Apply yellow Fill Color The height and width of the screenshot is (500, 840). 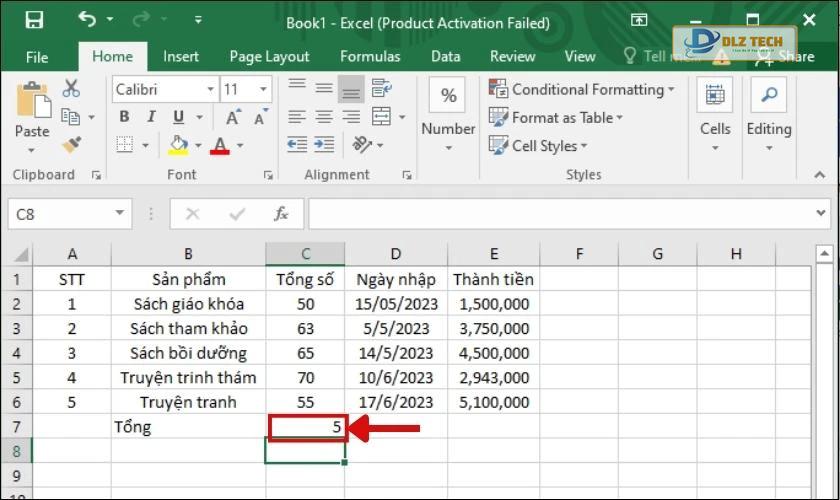point(178,145)
